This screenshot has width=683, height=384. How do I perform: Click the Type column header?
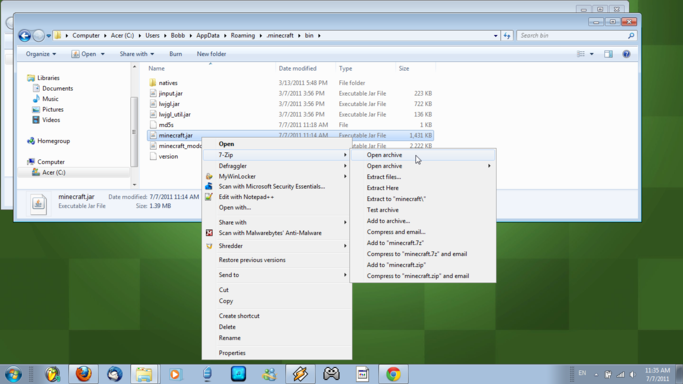click(x=366, y=68)
